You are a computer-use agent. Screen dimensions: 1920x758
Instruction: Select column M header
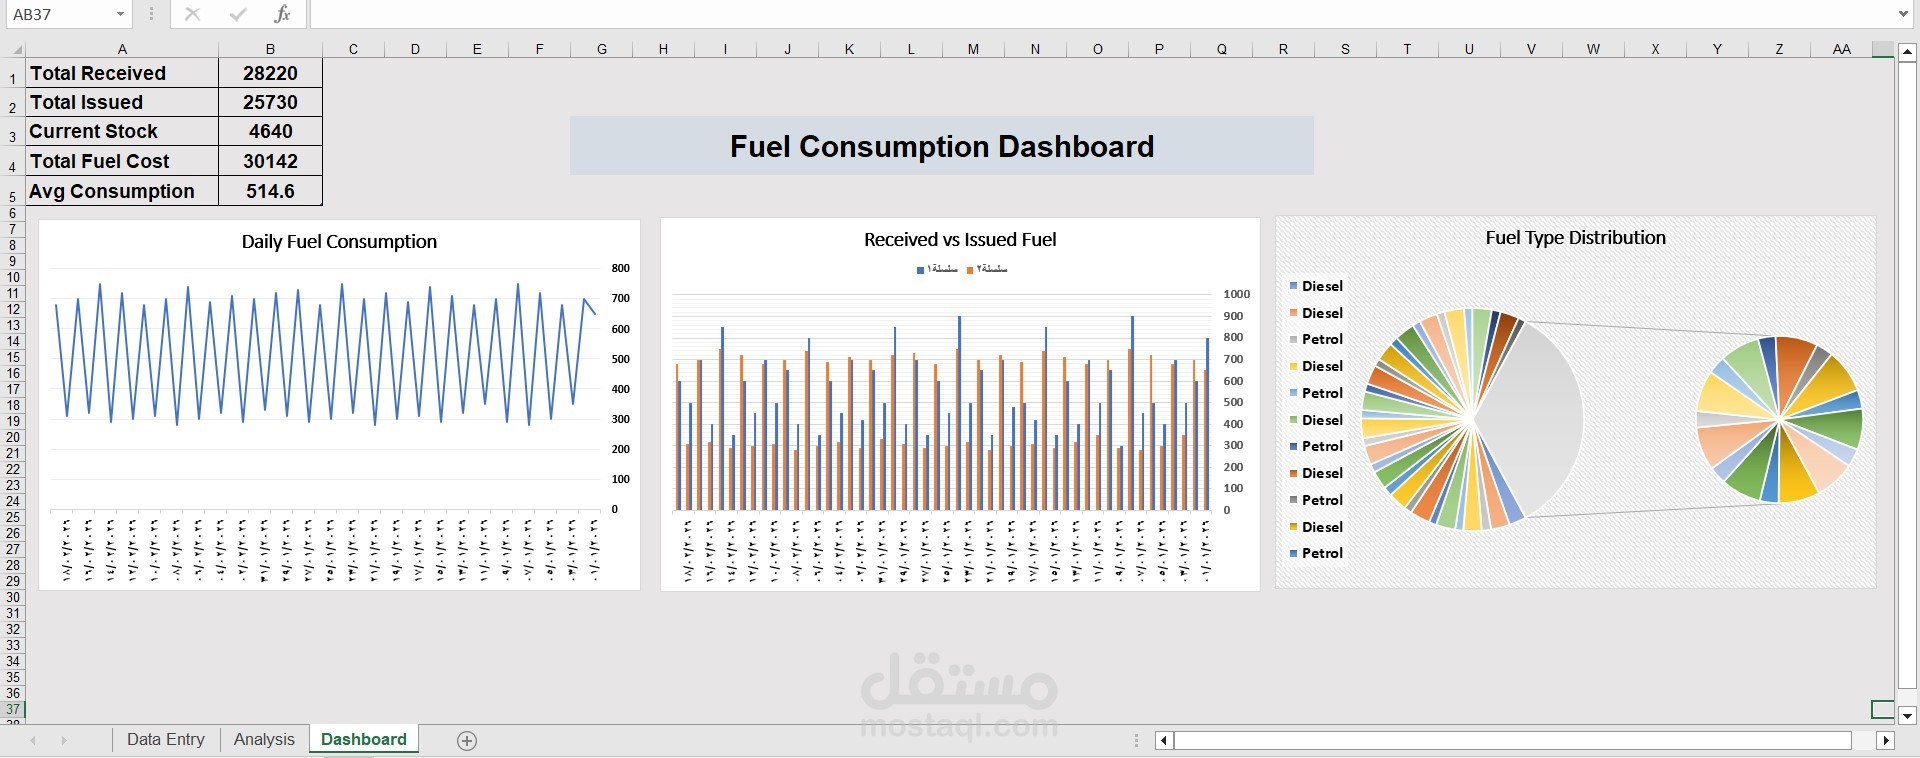tap(973, 49)
